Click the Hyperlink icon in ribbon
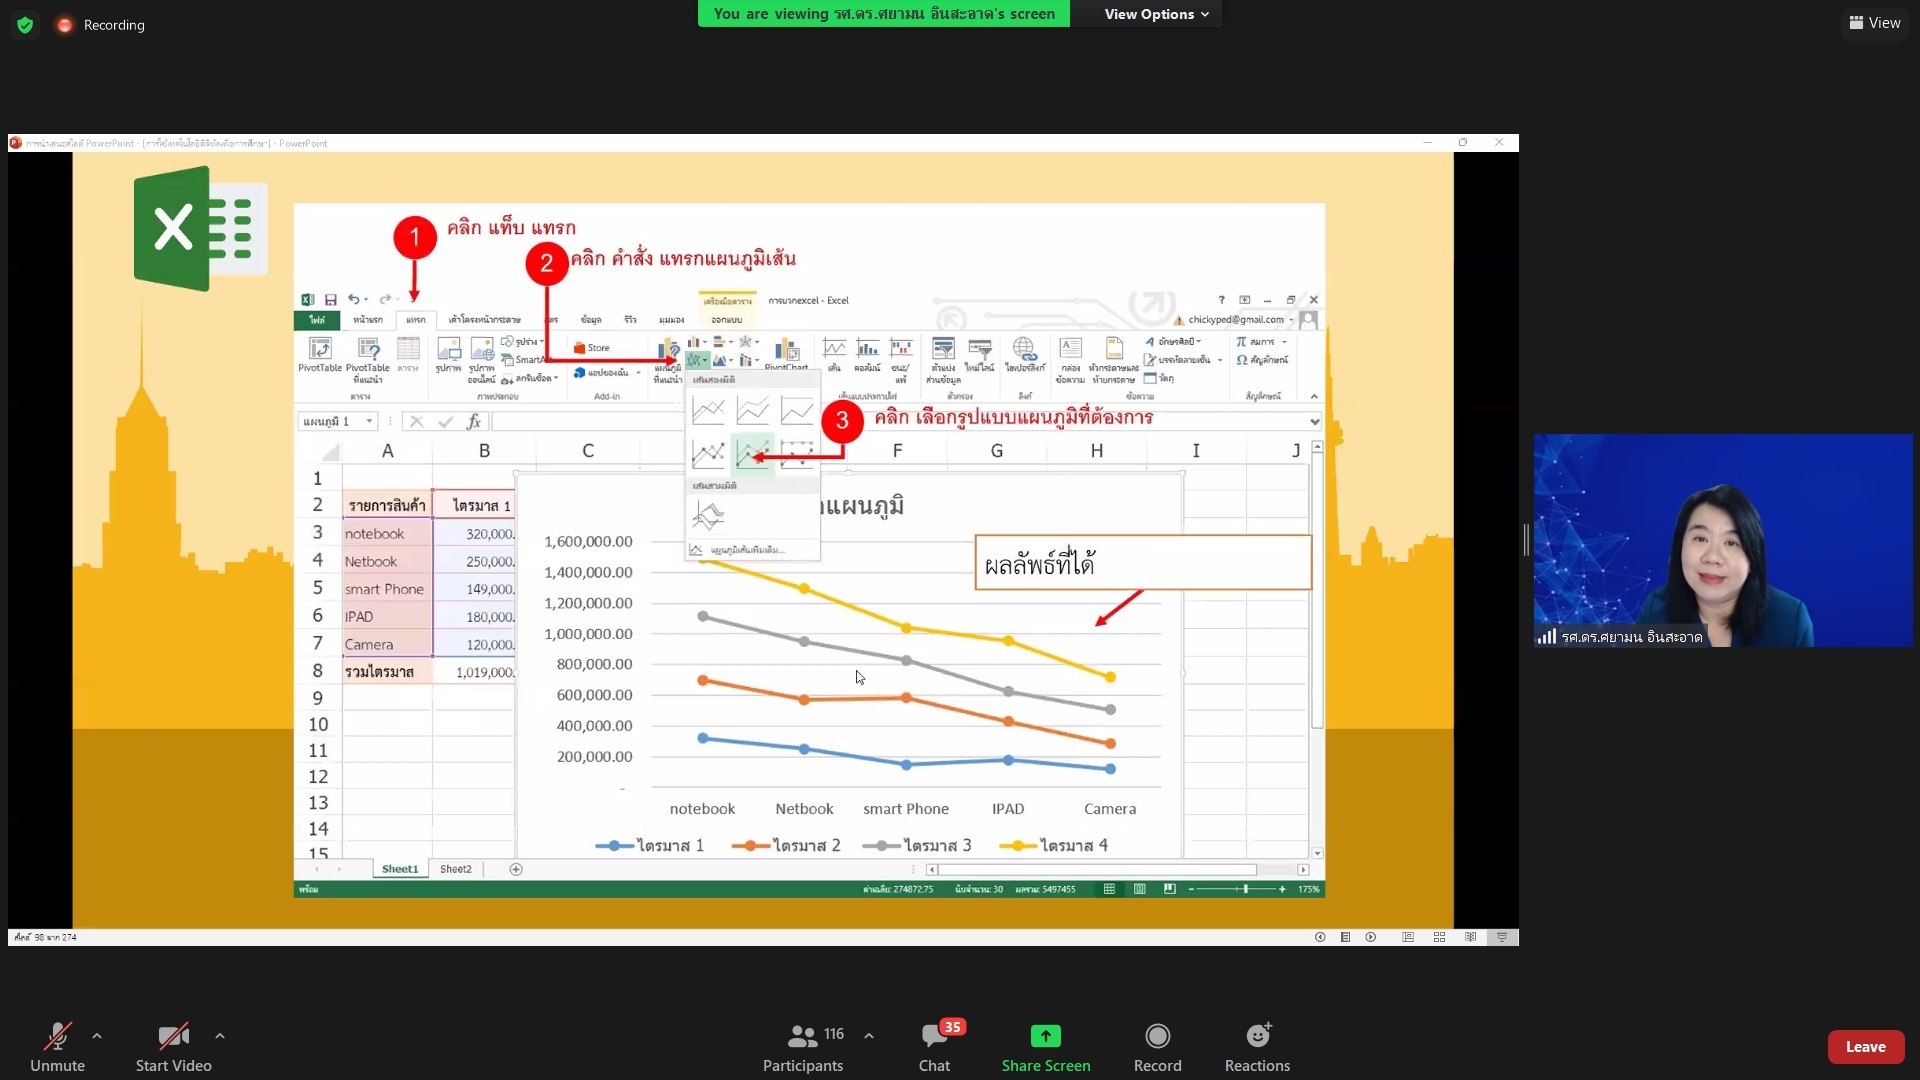The height and width of the screenshot is (1080, 1920). (x=1024, y=356)
